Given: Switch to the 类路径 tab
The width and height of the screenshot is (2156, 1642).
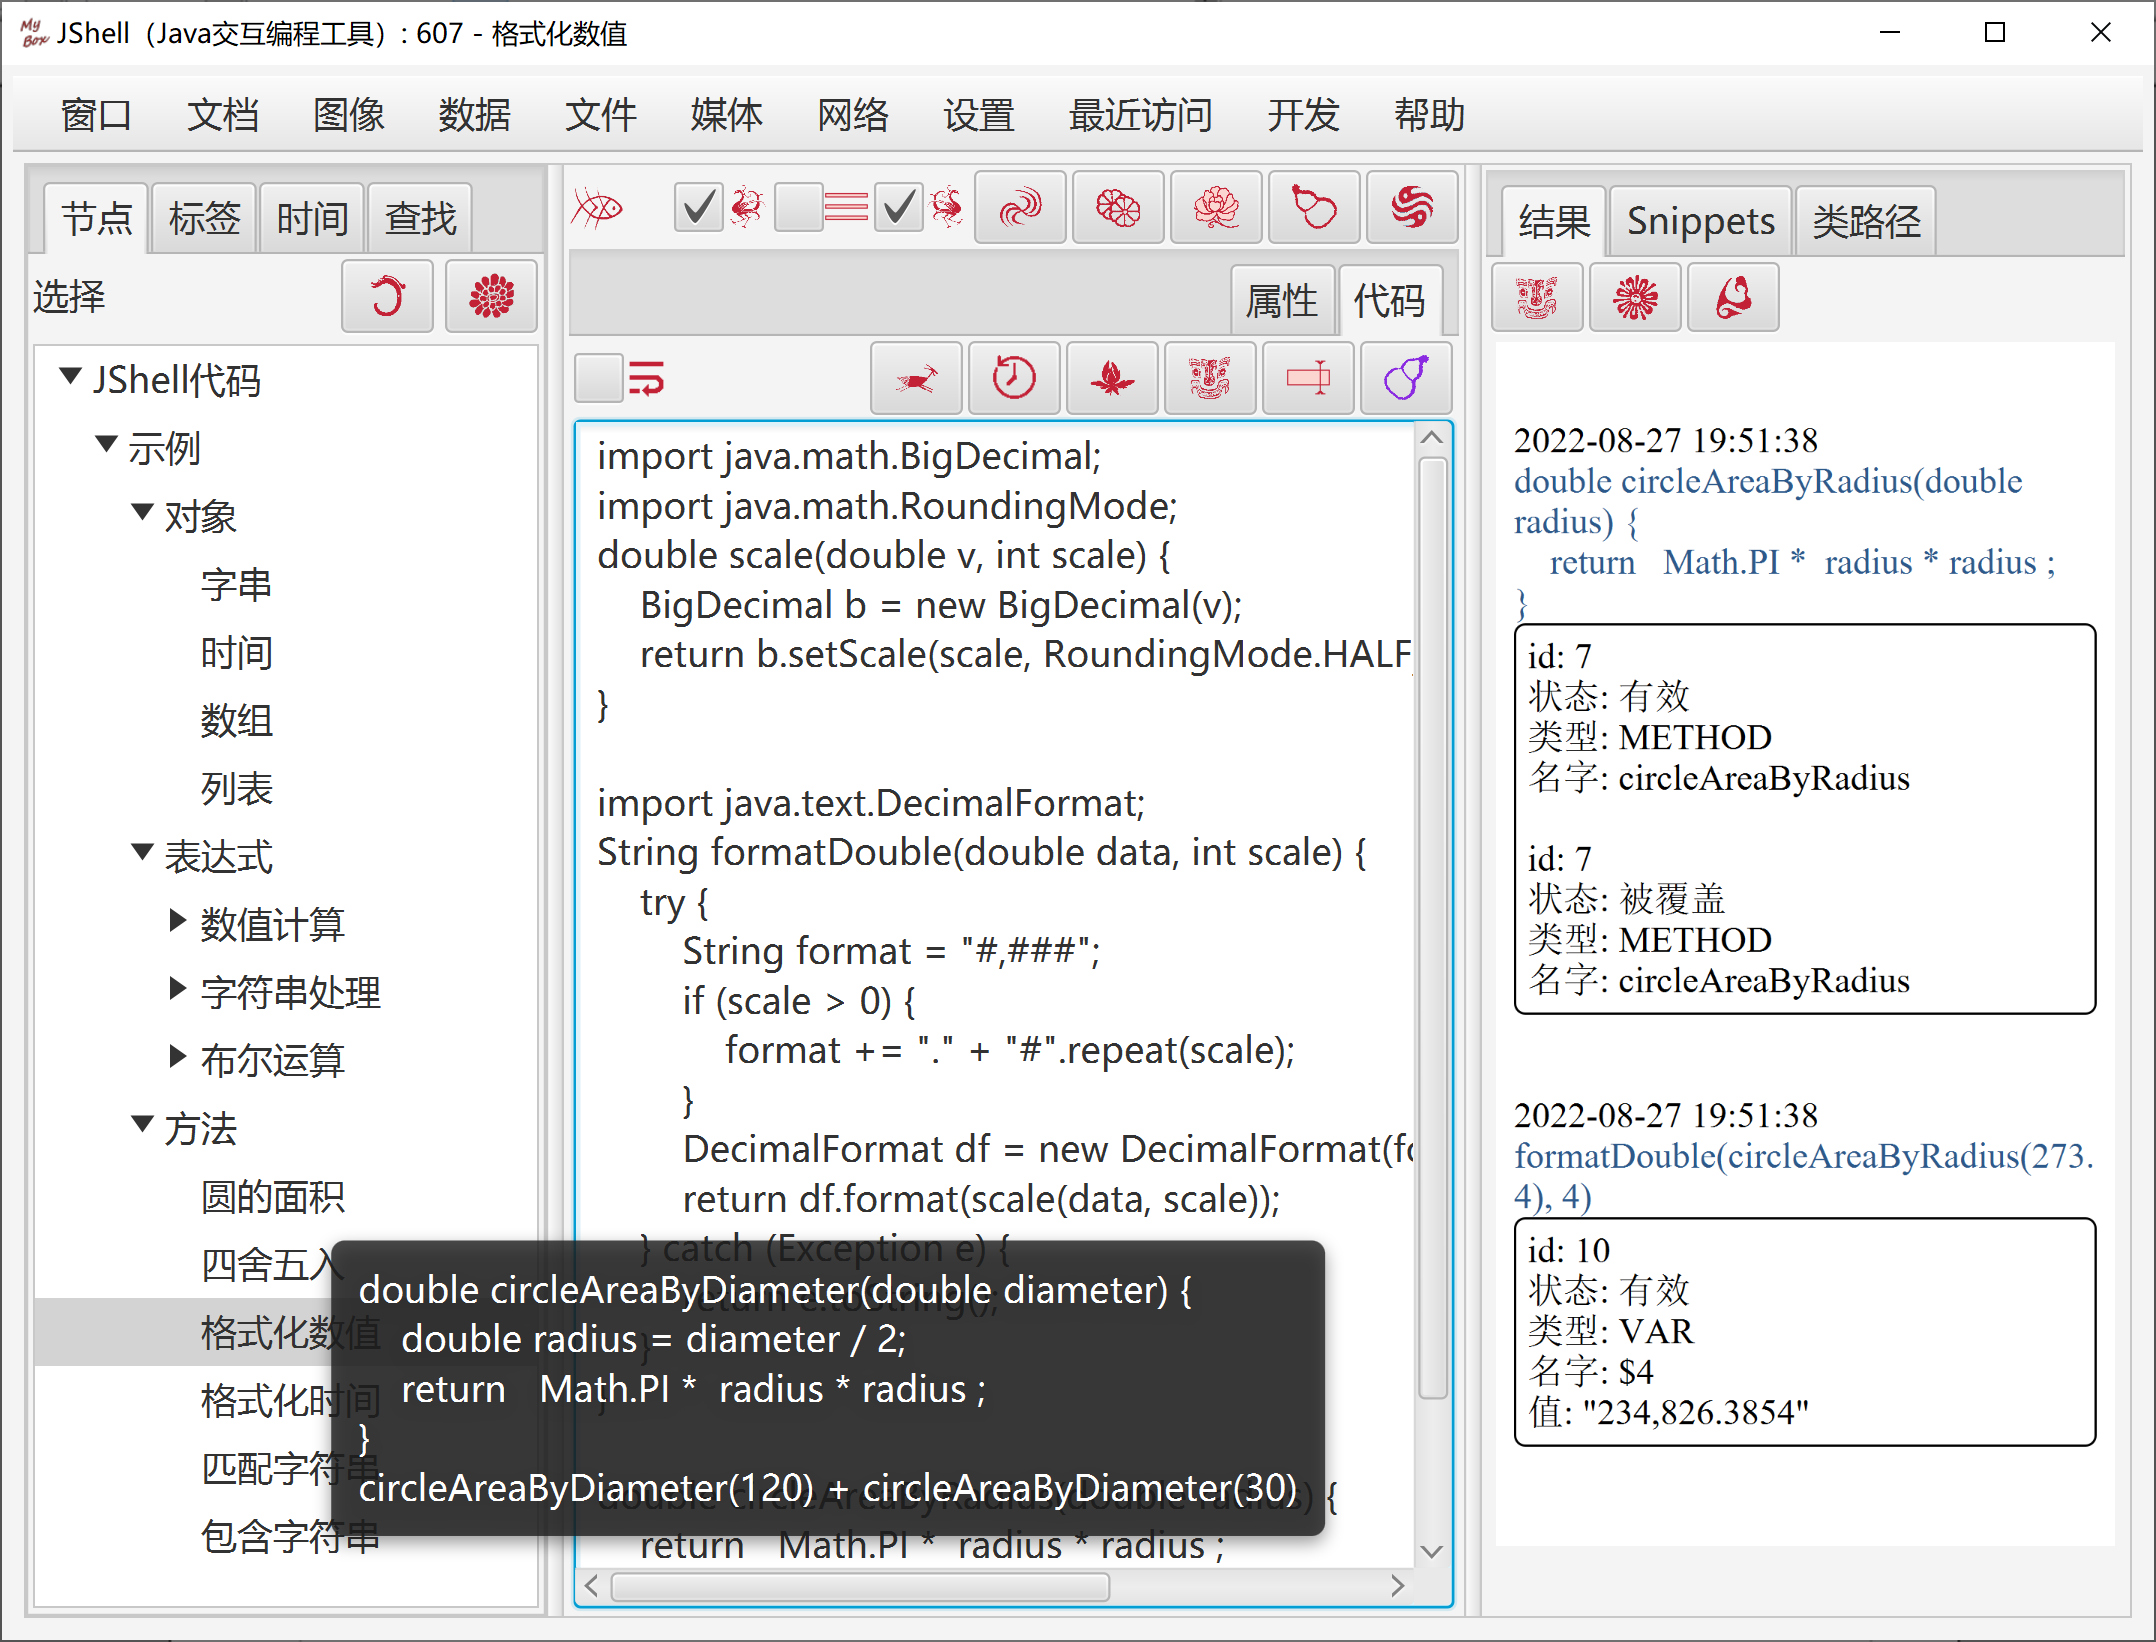Looking at the screenshot, I should click(1866, 220).
